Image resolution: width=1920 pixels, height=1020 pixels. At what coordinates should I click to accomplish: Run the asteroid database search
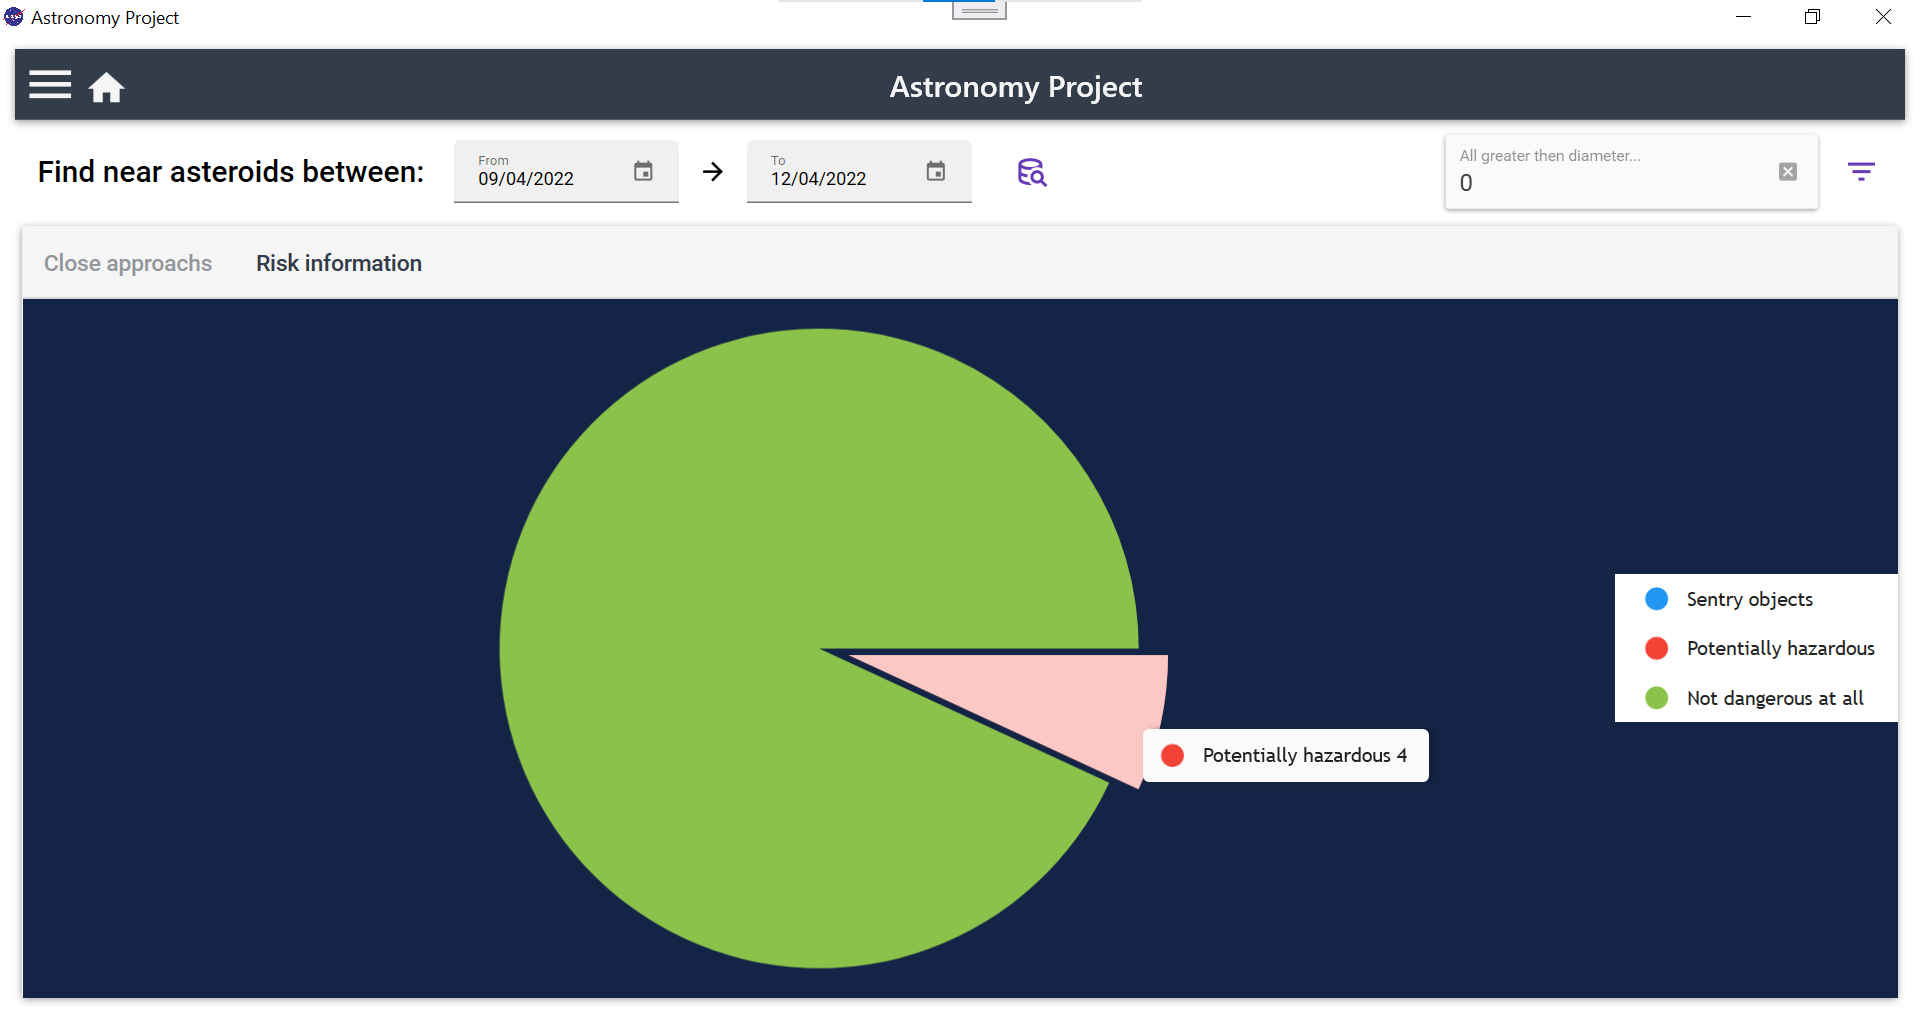(x=1032, y=172)
